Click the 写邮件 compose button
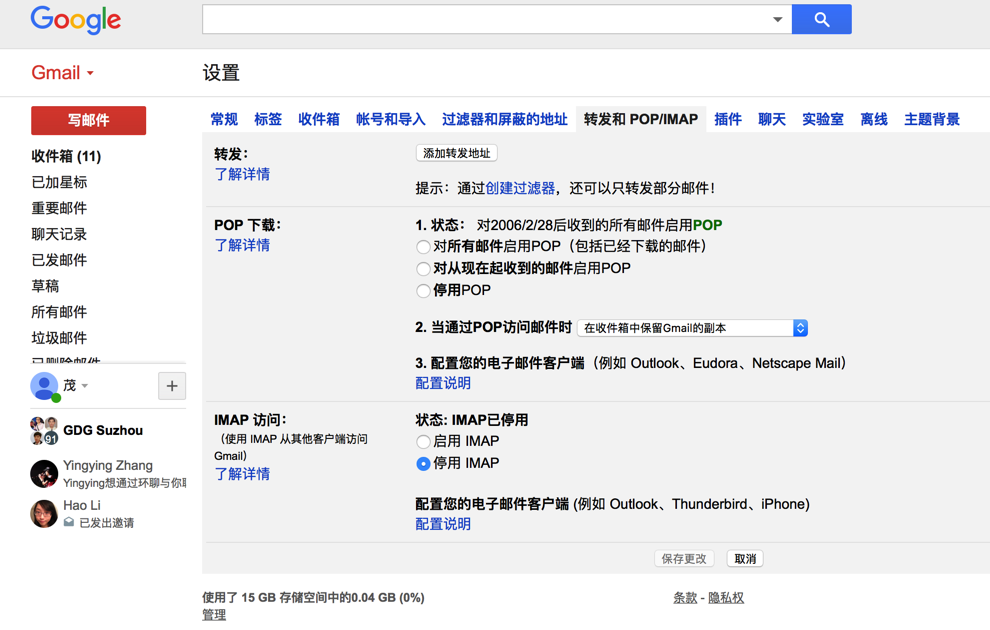Screen dimensions: 990x630 [88, 120]
